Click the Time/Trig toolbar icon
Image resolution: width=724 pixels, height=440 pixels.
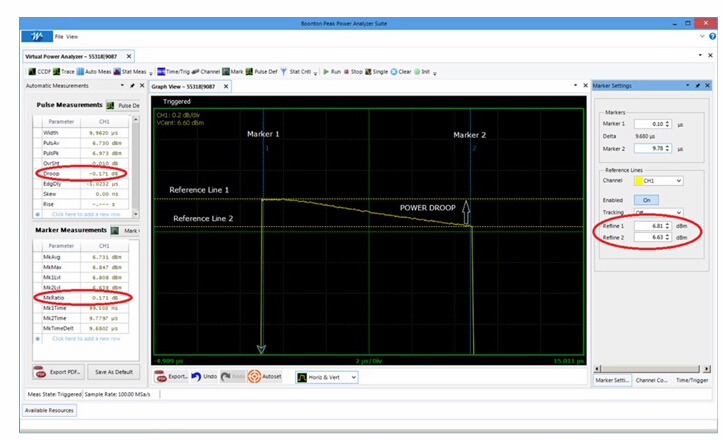click(x=162, y=72)
